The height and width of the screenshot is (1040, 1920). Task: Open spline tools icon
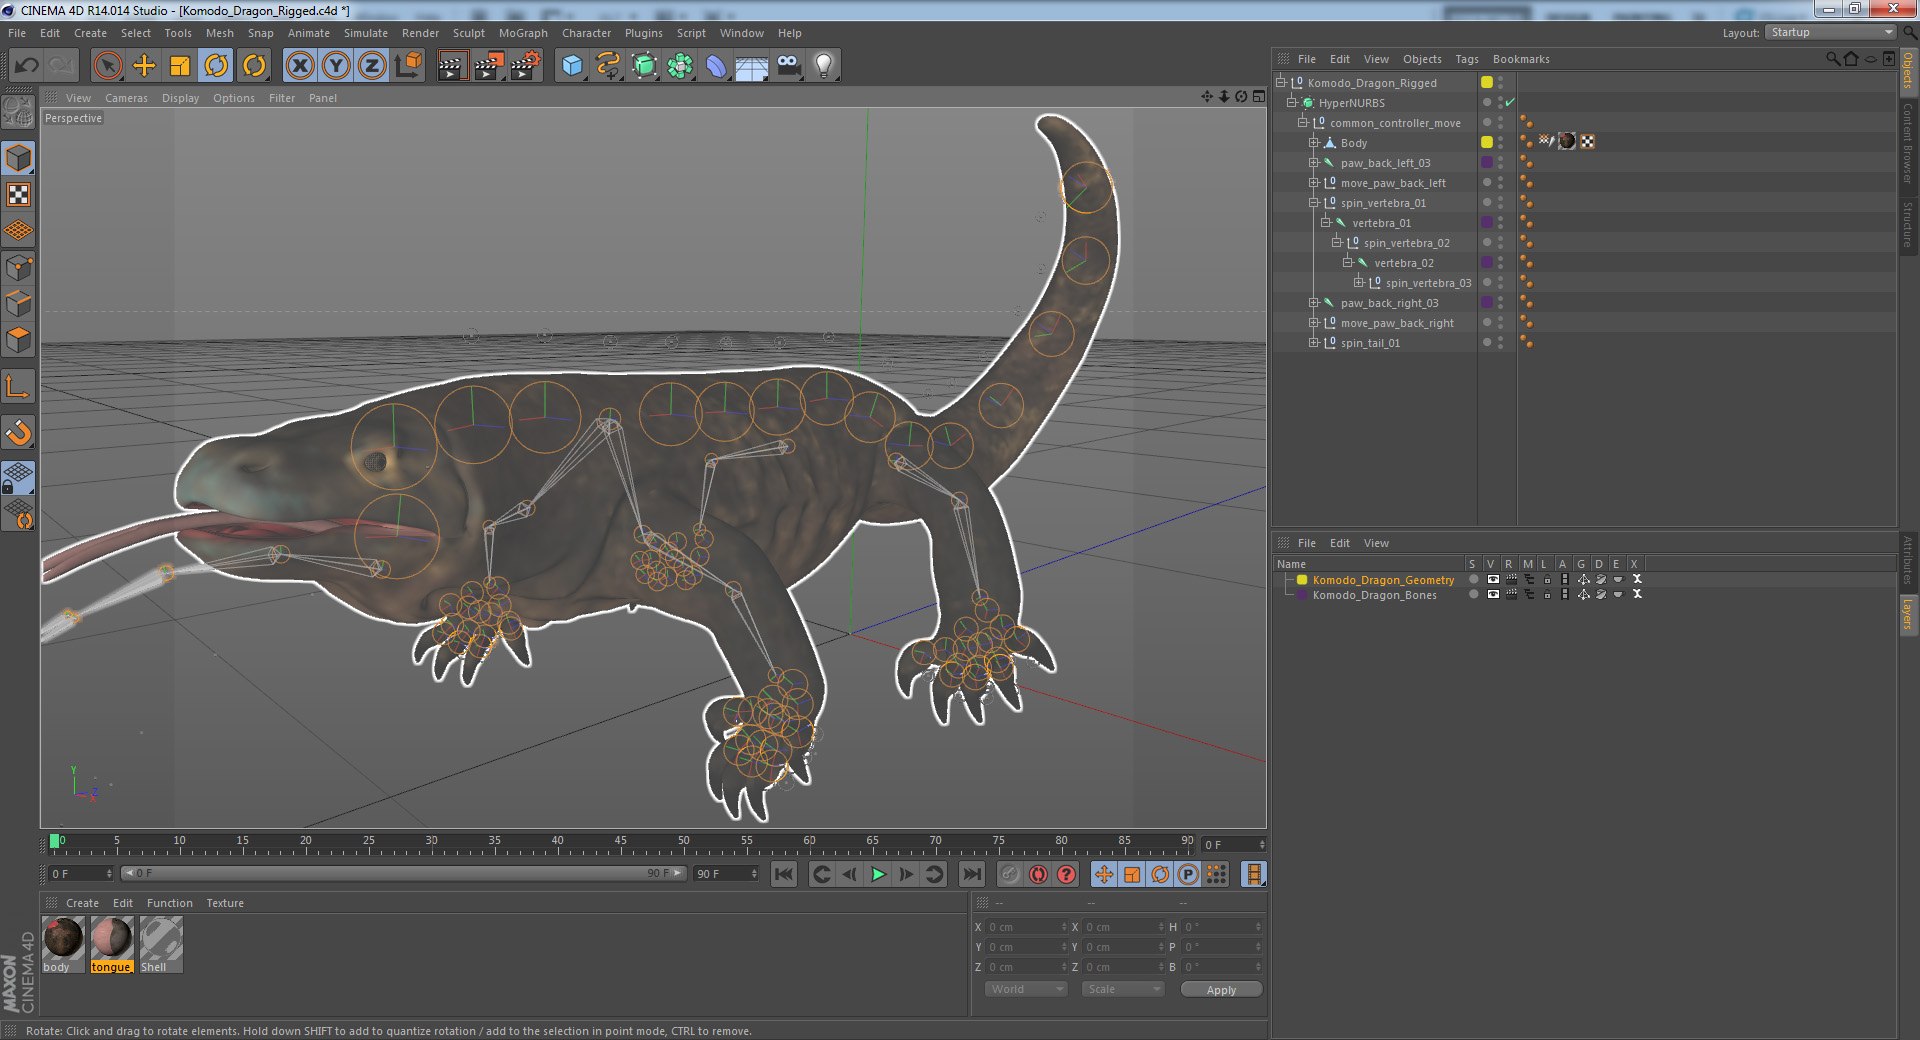coord(608,66)
